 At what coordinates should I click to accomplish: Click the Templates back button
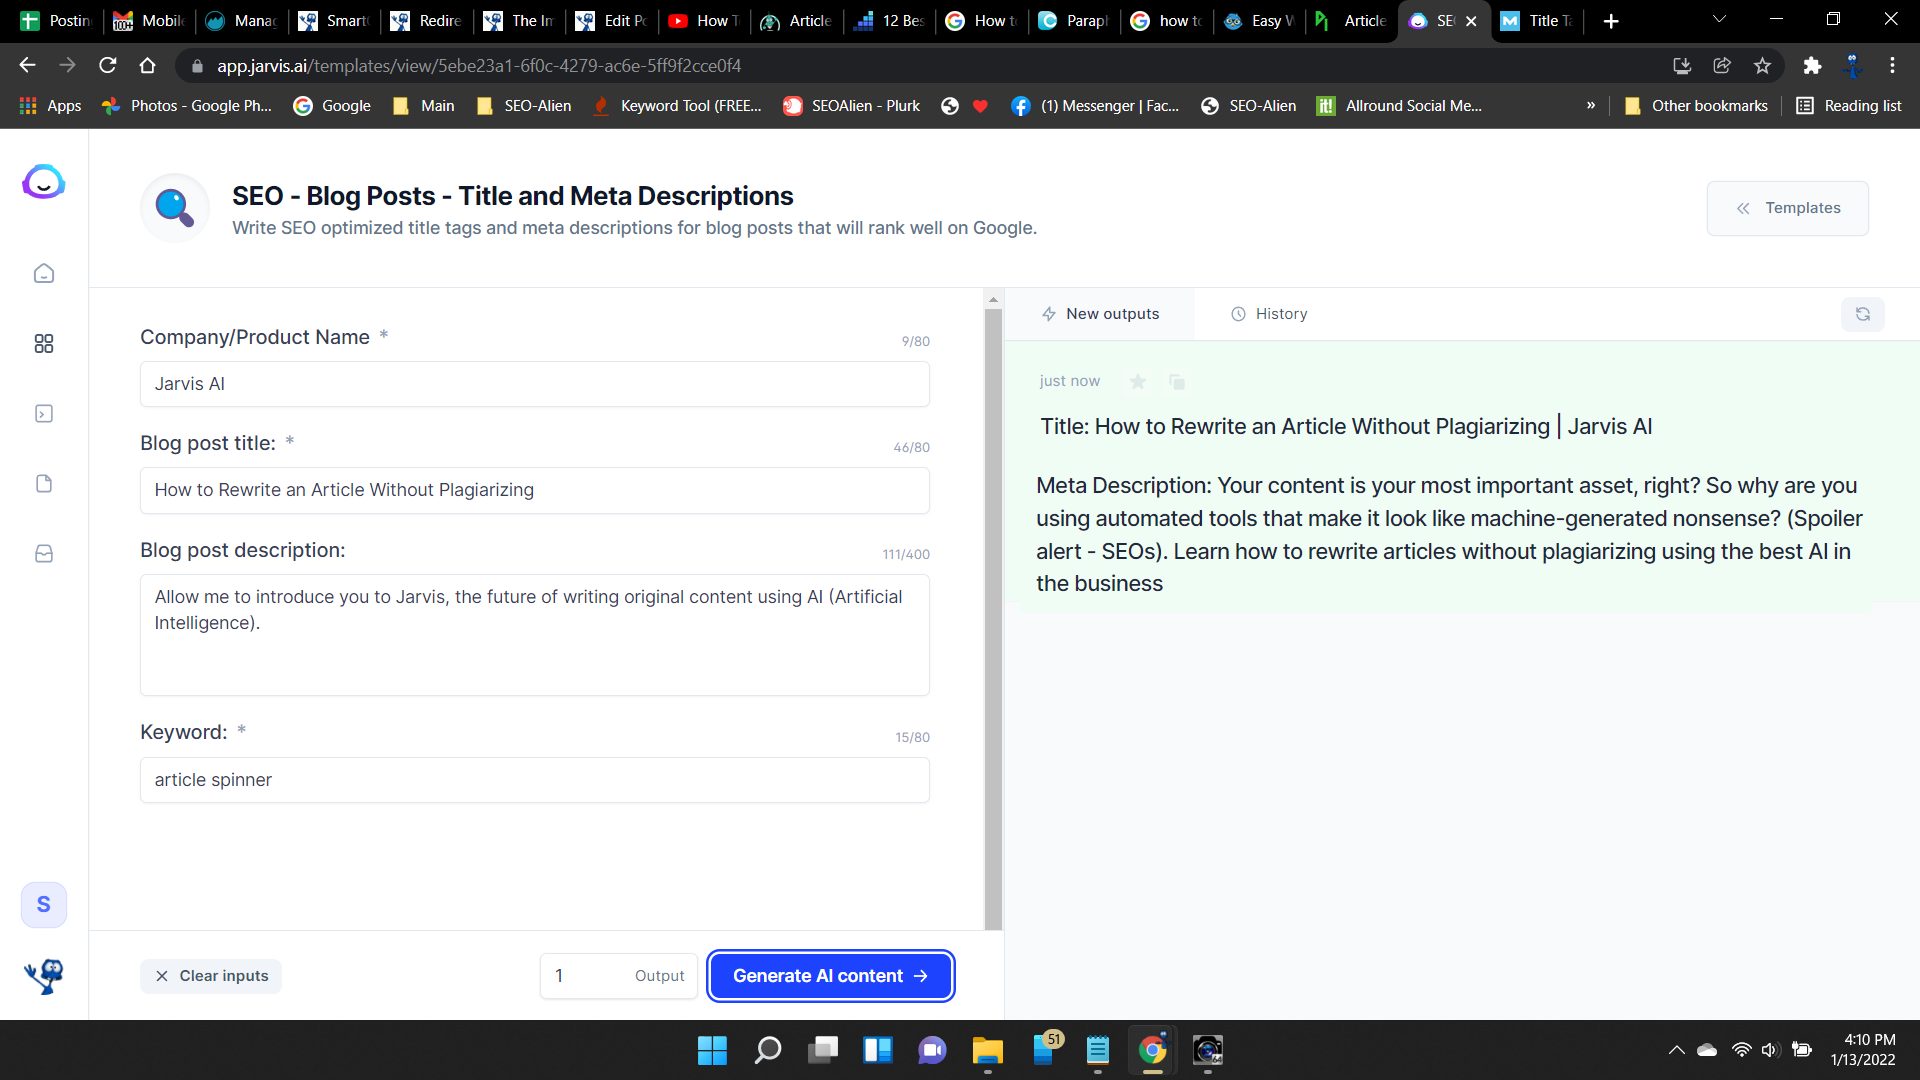pos(1787,208)
